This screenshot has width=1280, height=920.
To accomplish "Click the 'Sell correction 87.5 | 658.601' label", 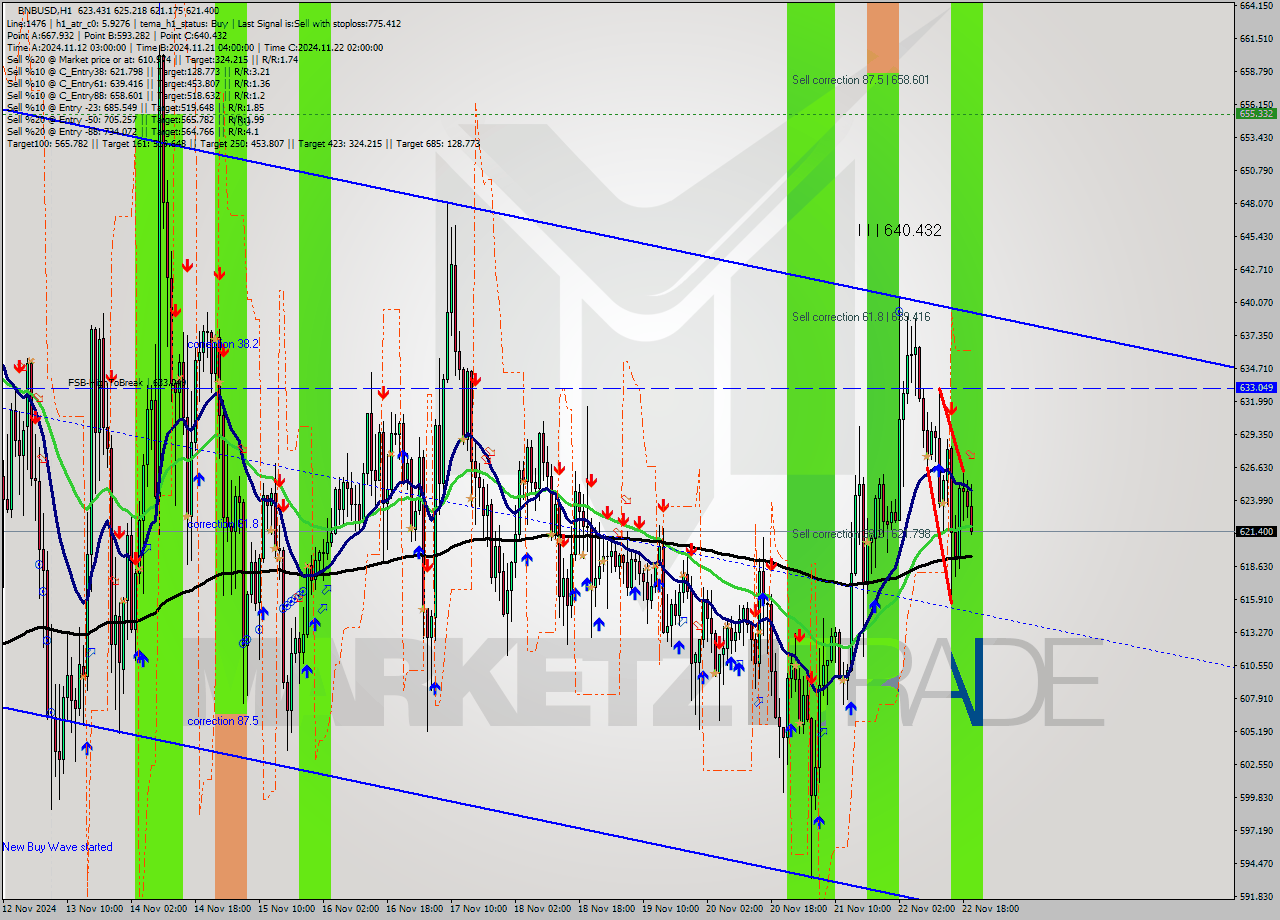I will point(861,79).
